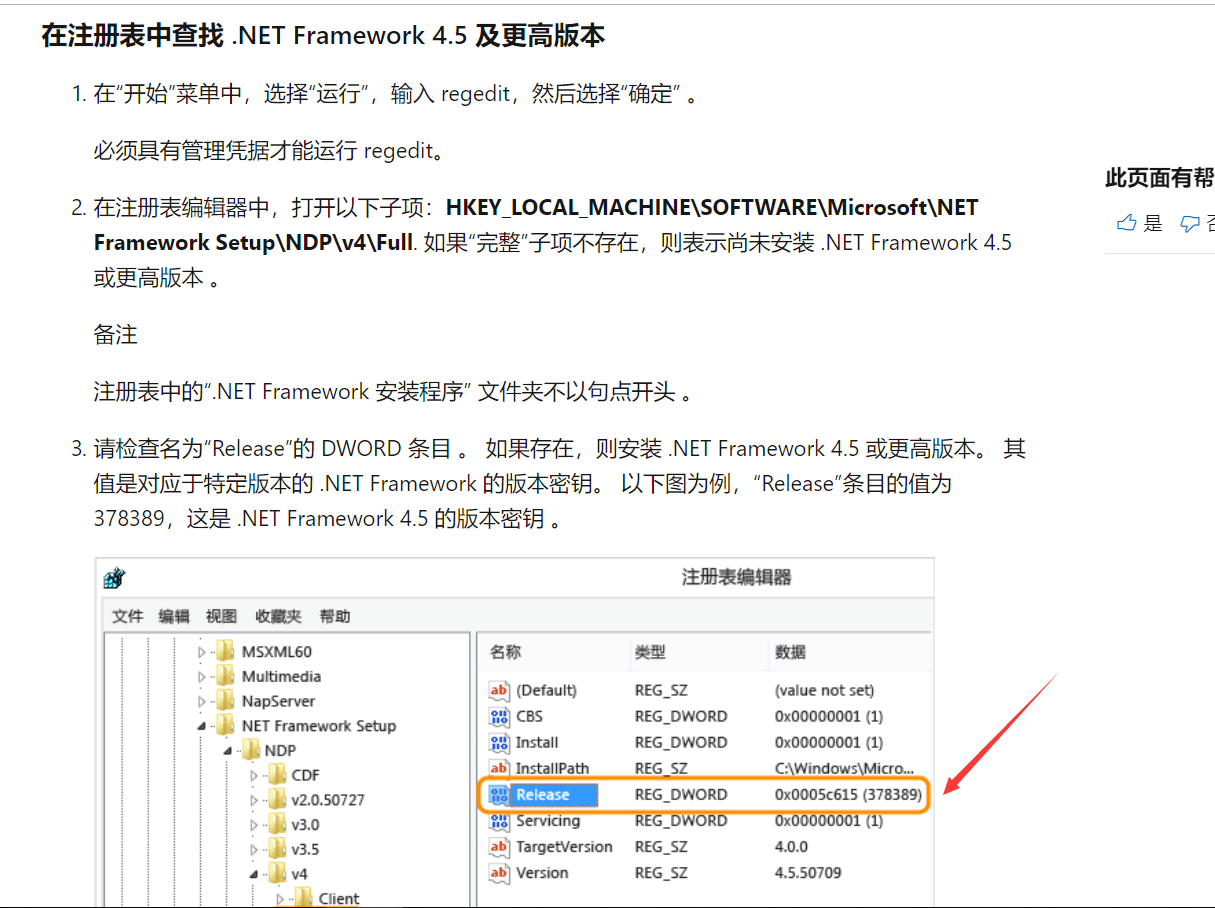Open the 文件 menu
The image size is (1215, 908).
(128, 616)
